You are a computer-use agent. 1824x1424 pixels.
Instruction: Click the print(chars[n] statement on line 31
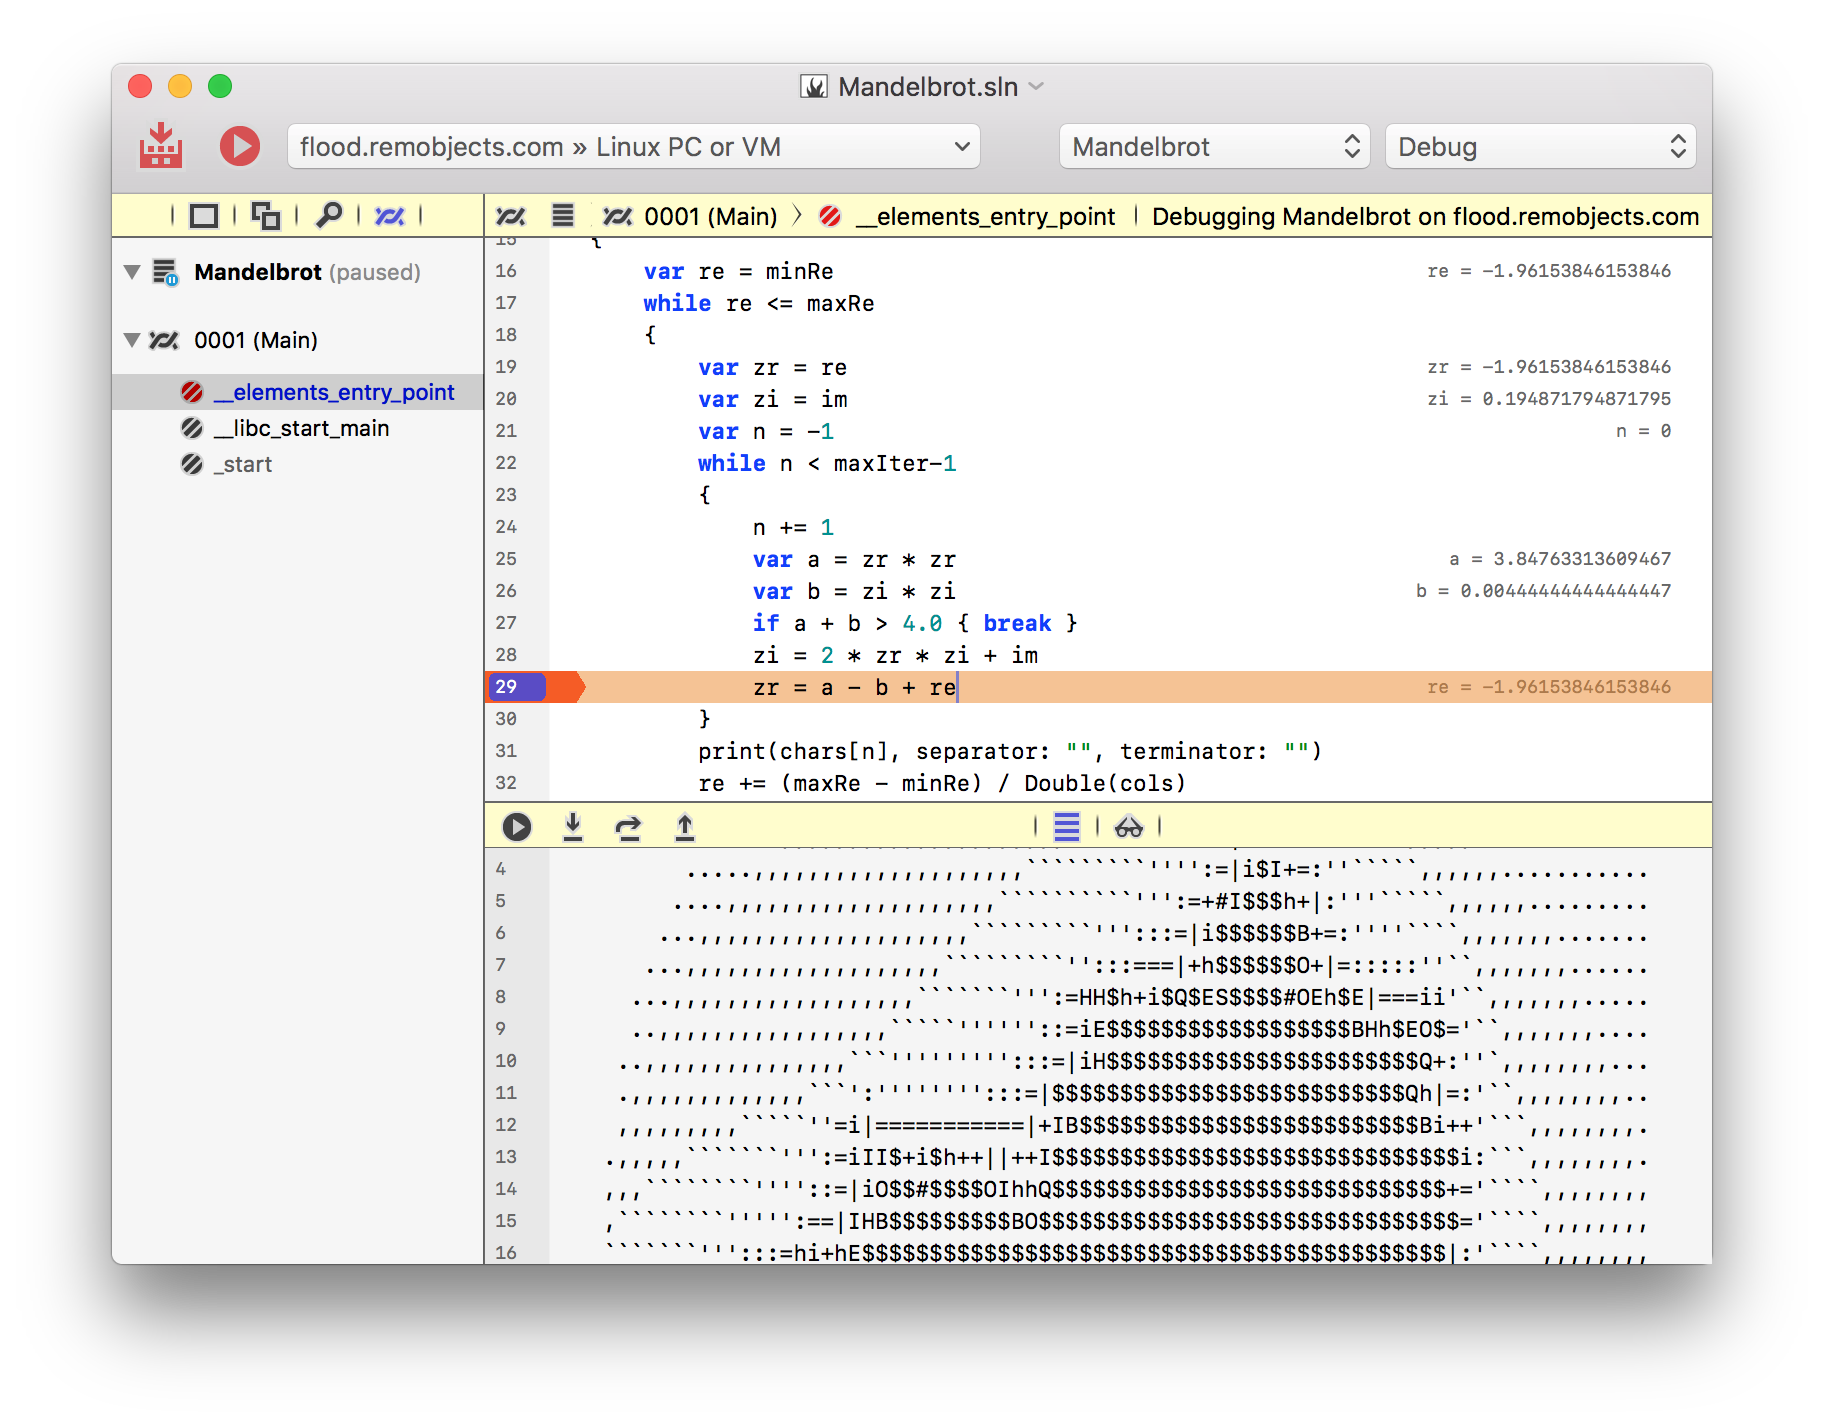1009,751
